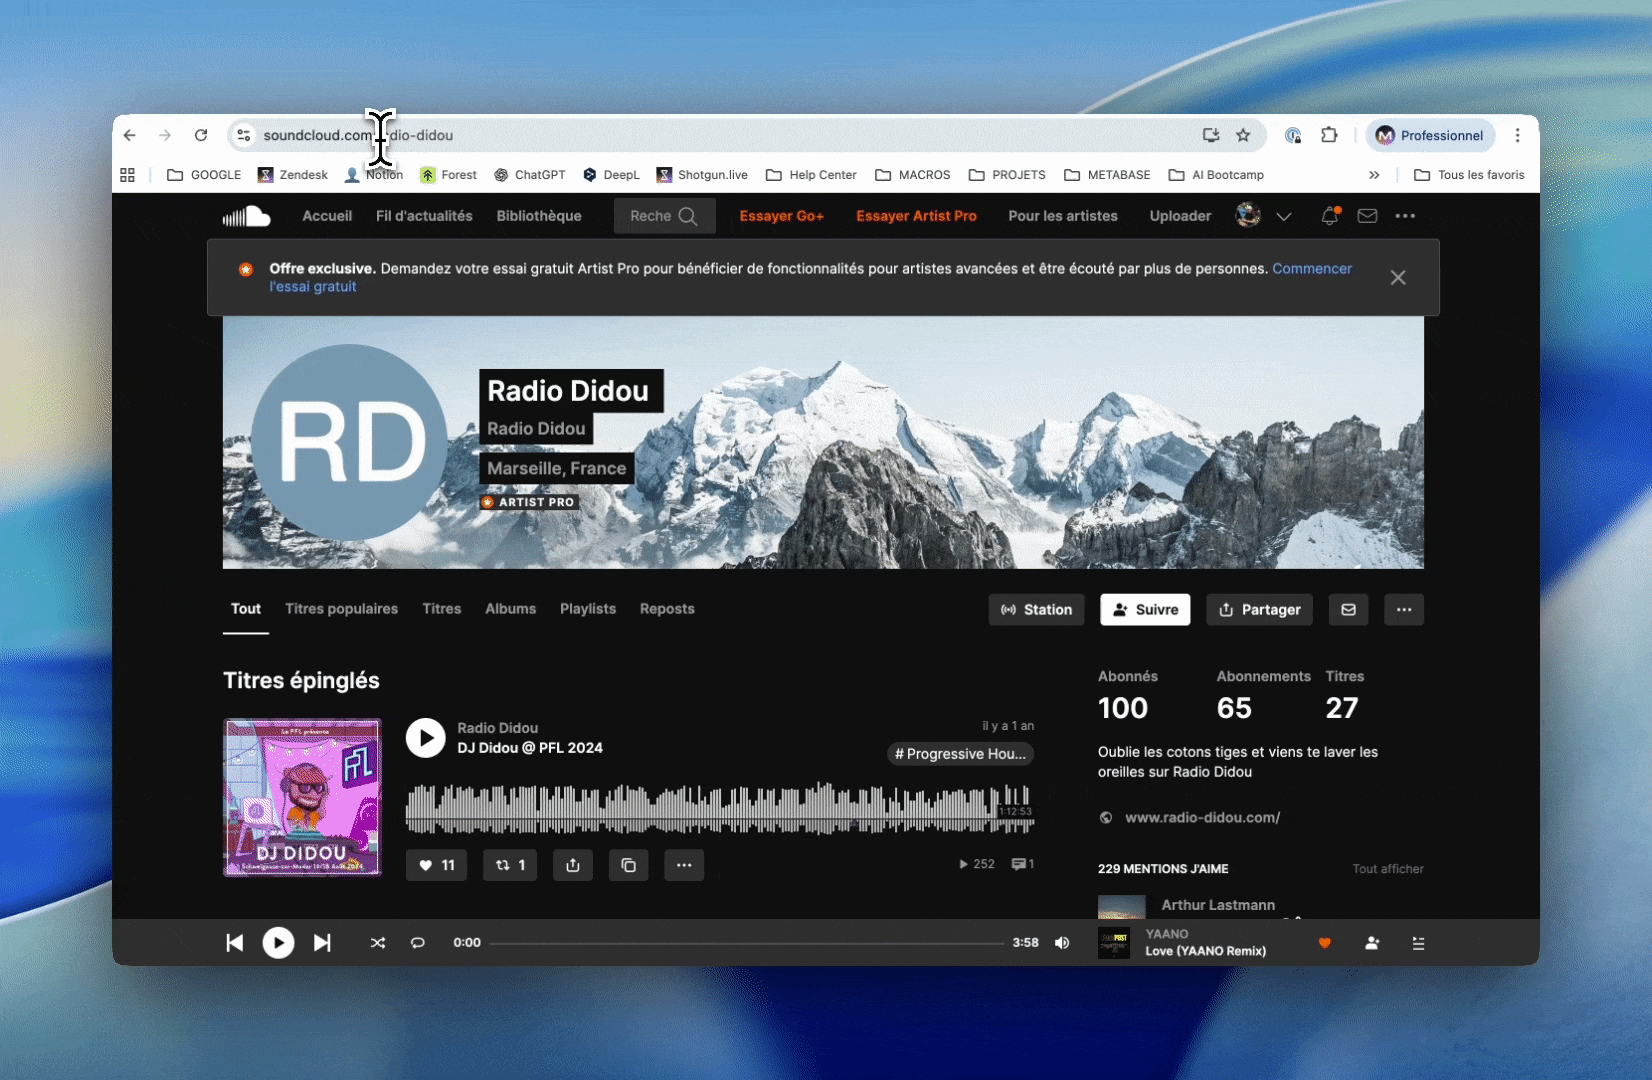Click the Partager button
1652x1080 pixels.
click(1260, 610)
